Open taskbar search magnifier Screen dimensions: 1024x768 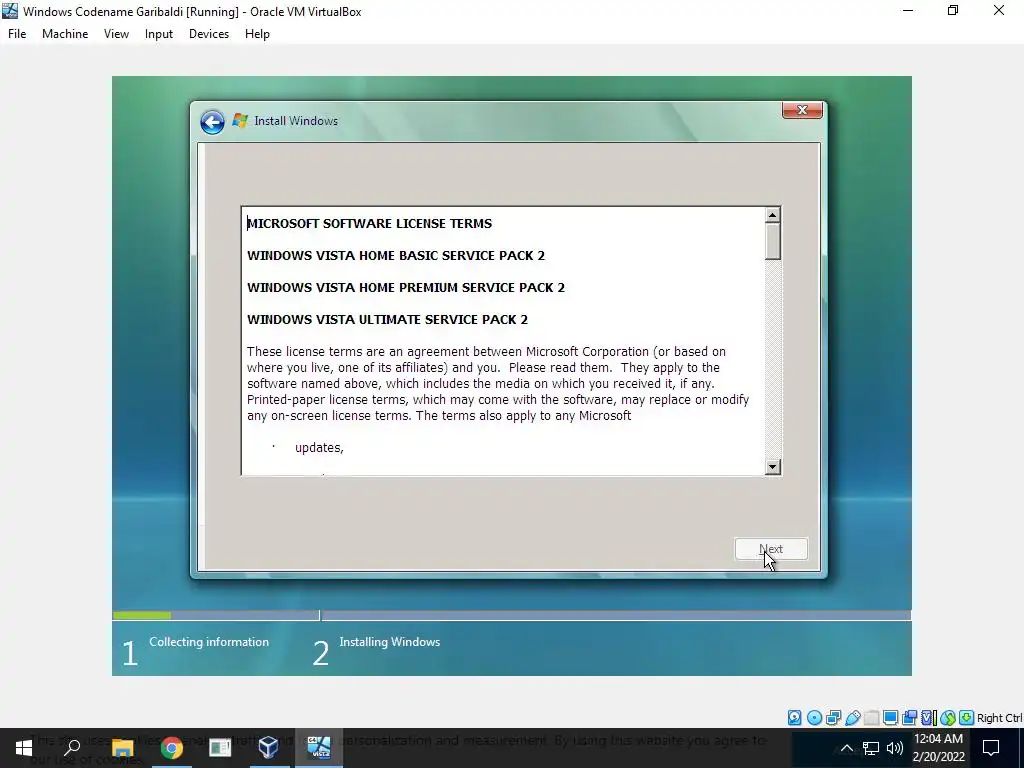tap(72, 748)
